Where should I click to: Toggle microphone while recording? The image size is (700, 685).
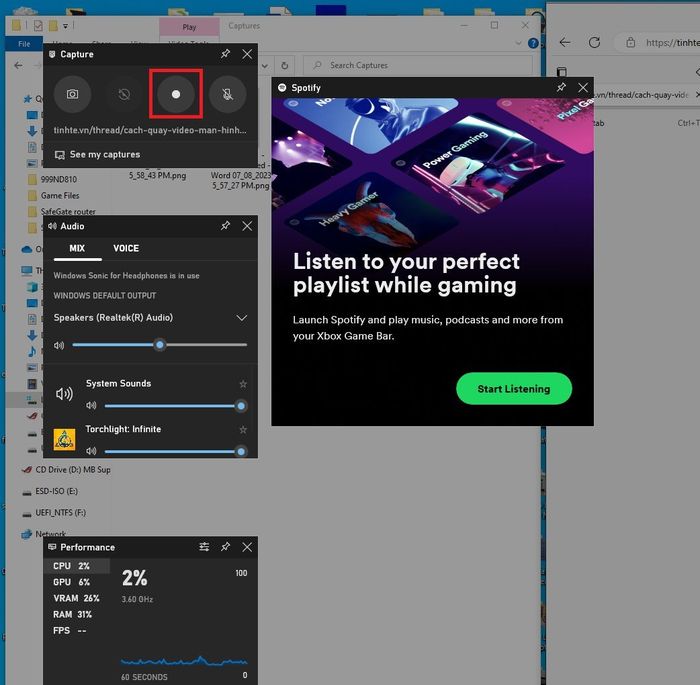(x=228, y=94)
